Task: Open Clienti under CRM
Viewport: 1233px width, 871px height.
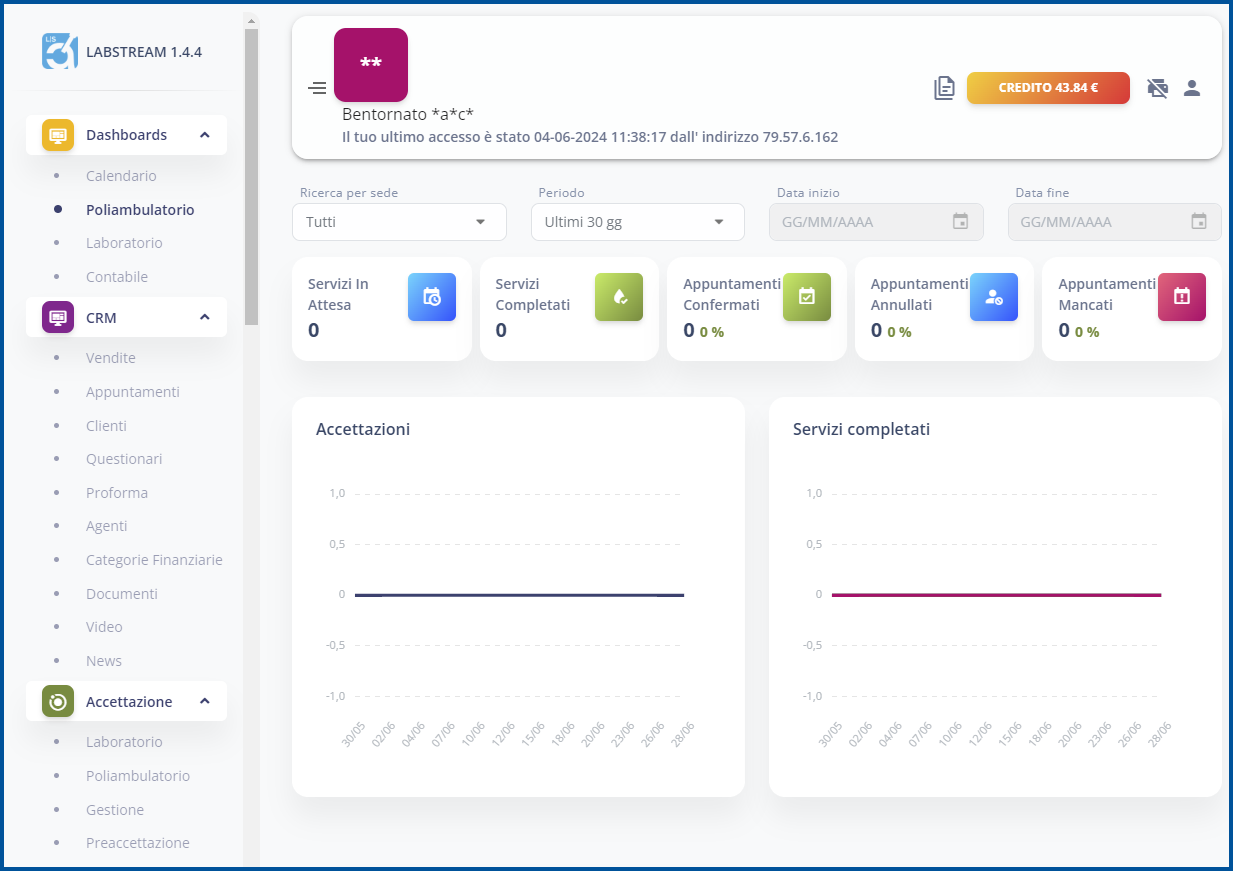Action: pos(106,426)
